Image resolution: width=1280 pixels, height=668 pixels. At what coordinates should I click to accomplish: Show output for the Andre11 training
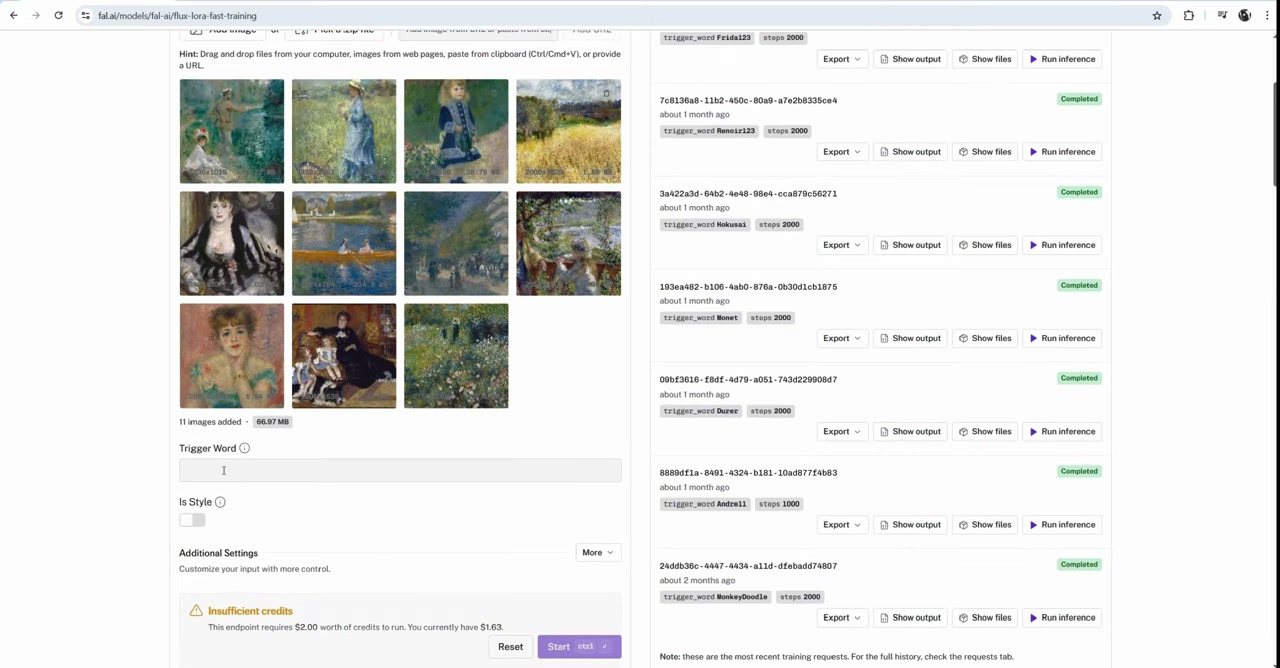click(x=910, y=524)
